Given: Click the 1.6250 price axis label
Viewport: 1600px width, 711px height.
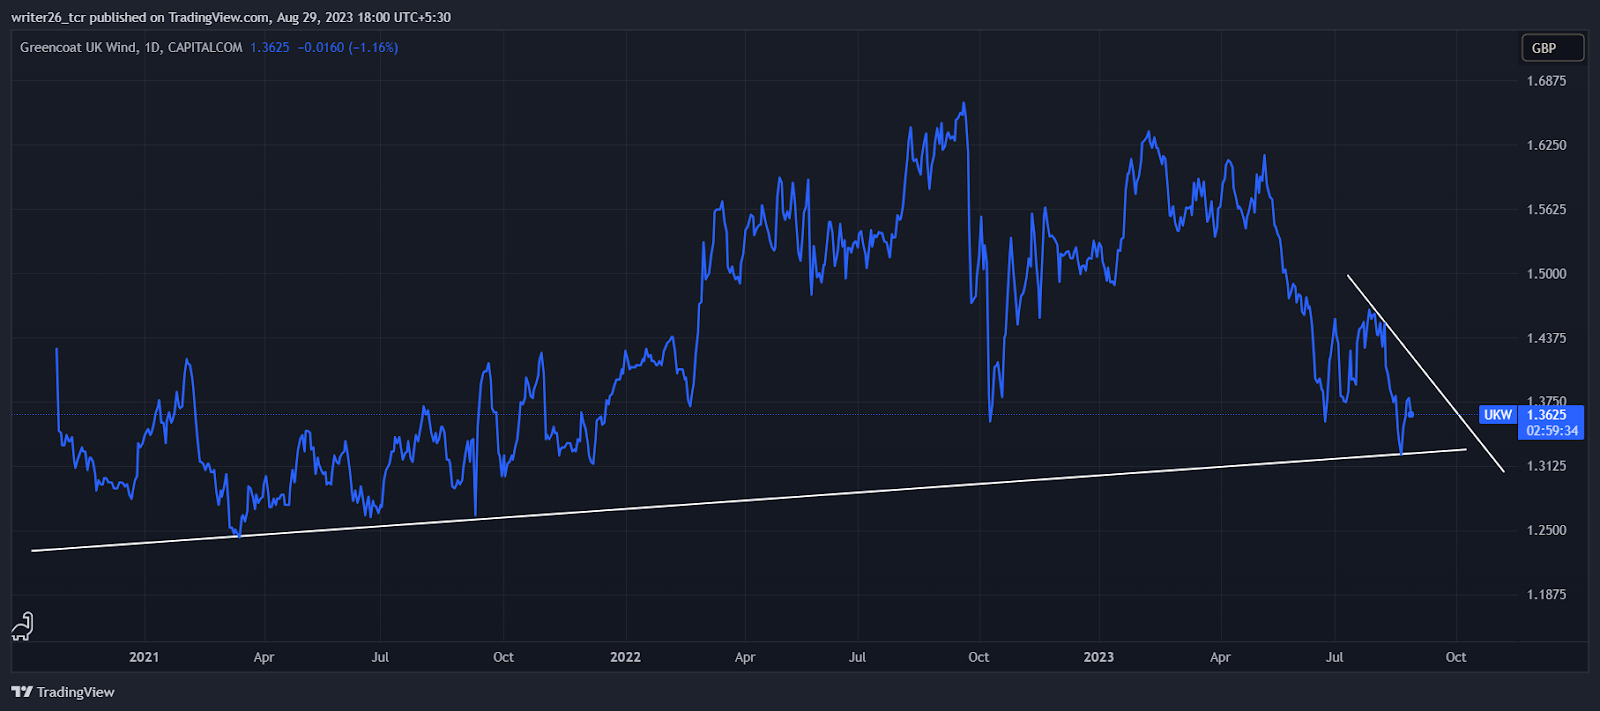Looking at the screenshot, I should [1546, 145].
